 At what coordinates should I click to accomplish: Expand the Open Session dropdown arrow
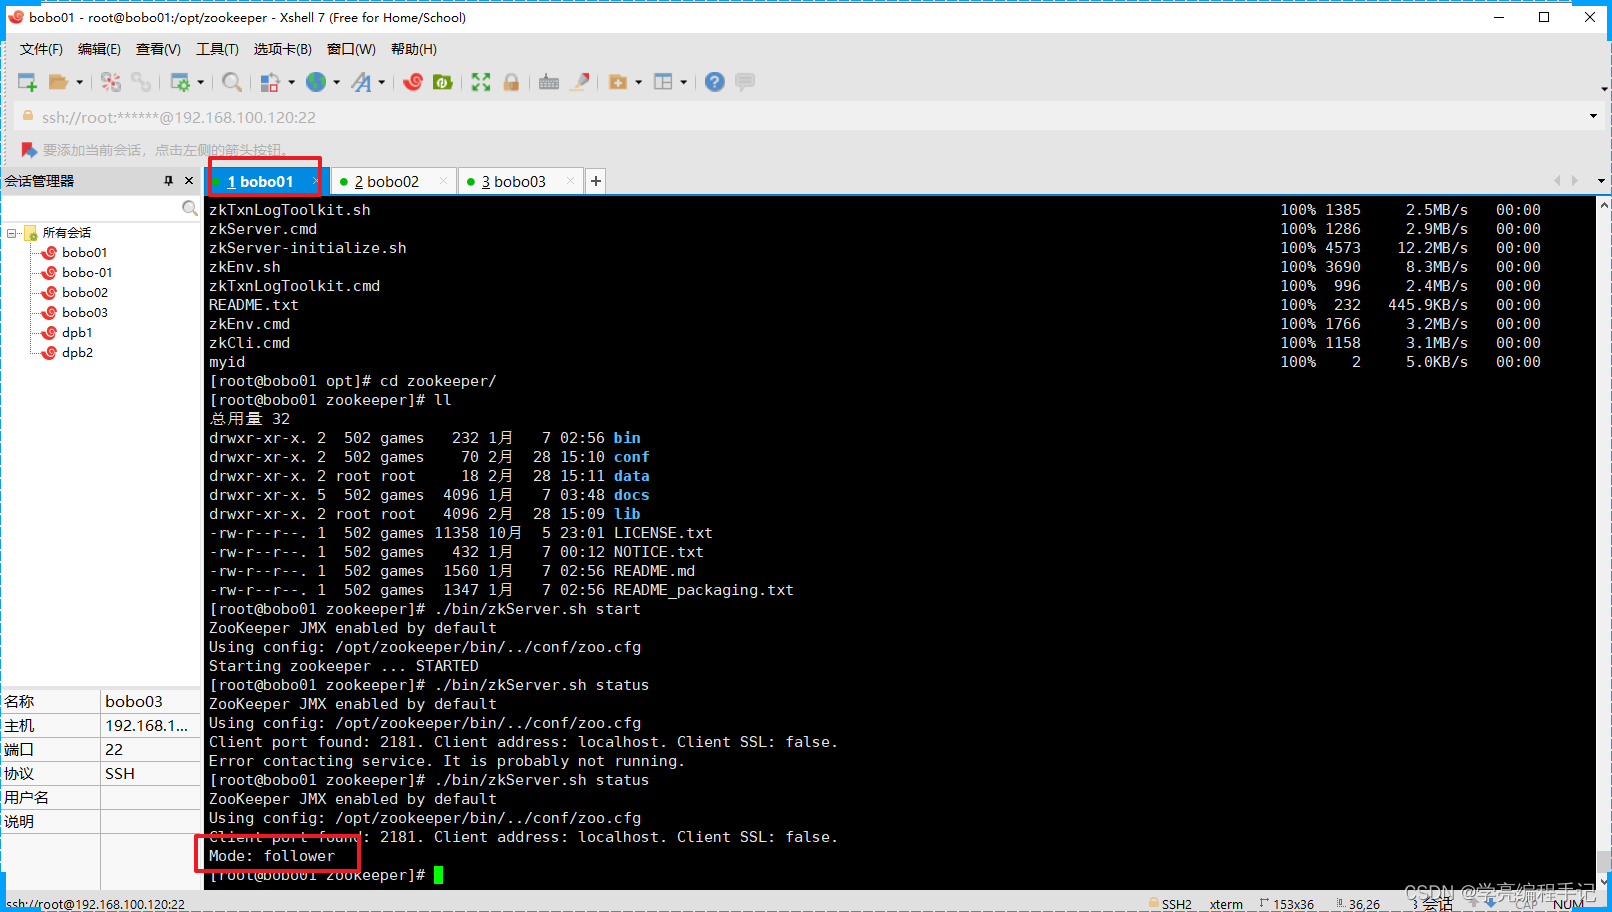[x=79, y=82]
